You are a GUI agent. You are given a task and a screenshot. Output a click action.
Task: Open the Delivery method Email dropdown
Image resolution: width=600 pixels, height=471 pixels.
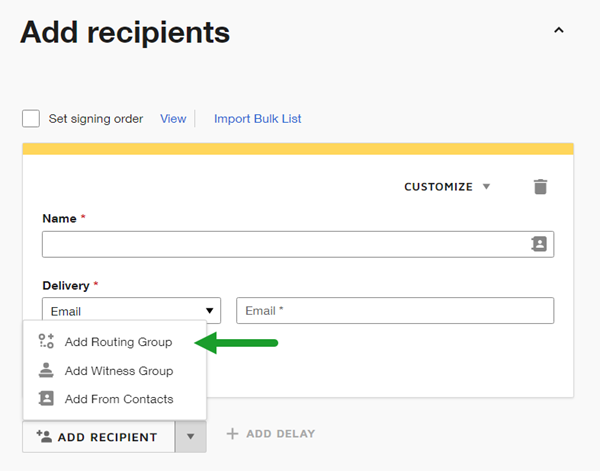coord(131,311)
